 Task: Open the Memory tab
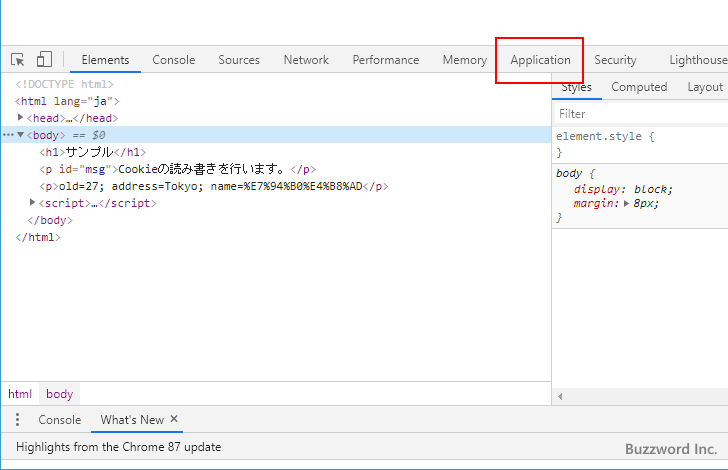[x=465, y=60]
